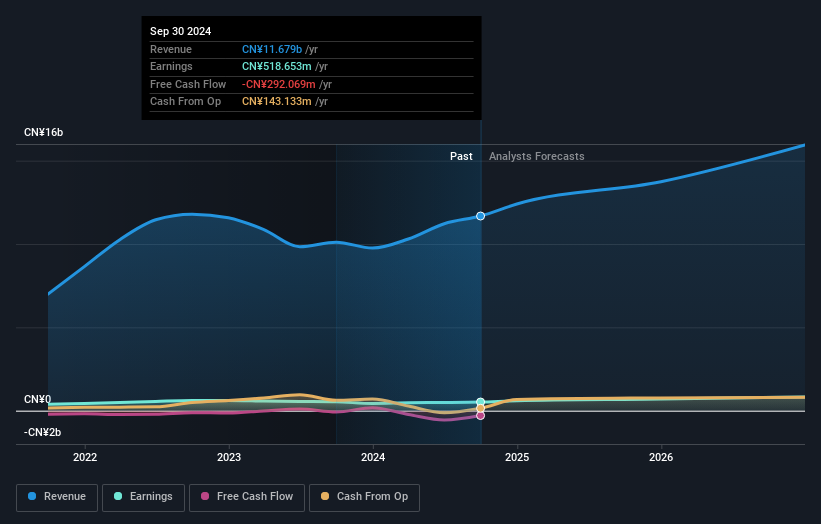Screen dimensions: 821x524
Task: Click the Analysts Forecasts label
Action: point(537,157)
